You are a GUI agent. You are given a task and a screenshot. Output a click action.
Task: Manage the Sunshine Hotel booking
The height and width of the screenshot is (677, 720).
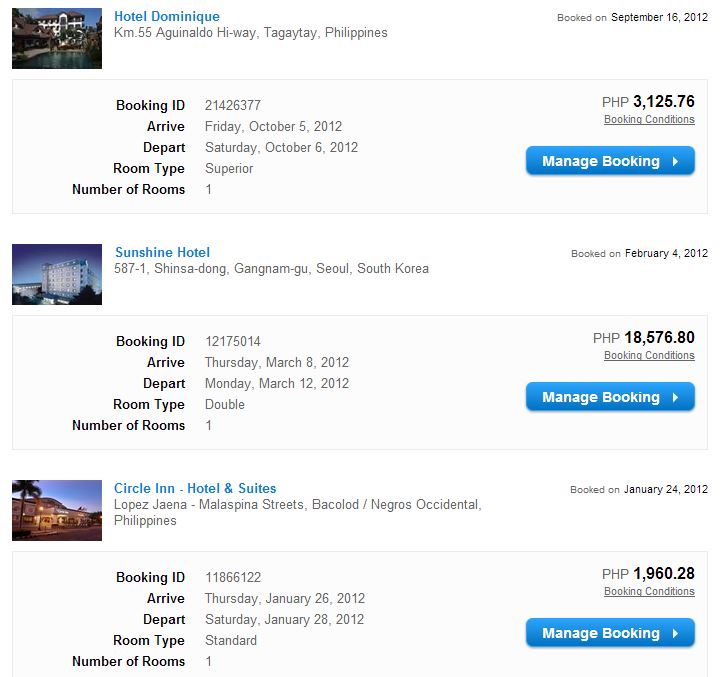click(x=601, y=397)
